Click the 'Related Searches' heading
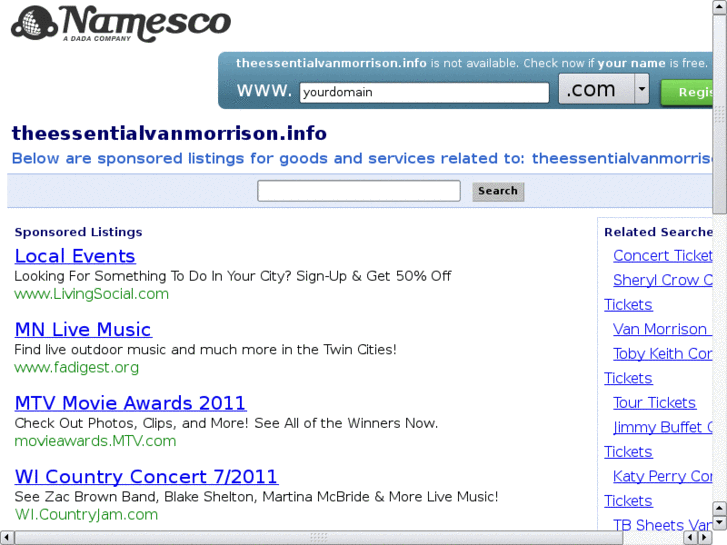The image size is (727, 545). [x=658, y=232]
